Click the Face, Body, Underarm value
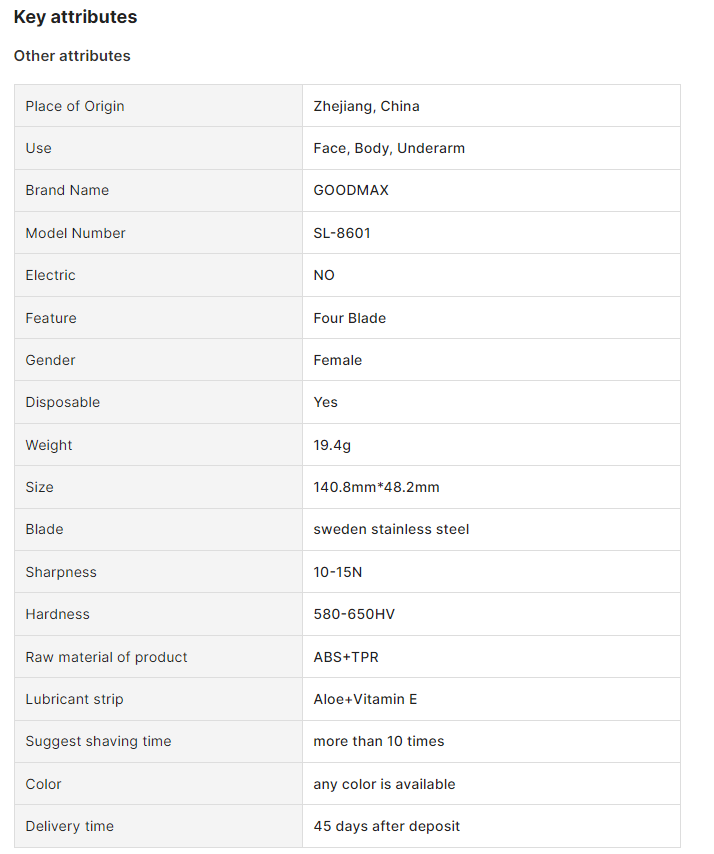This screenshot has height=854, width=714. (389, 148)
